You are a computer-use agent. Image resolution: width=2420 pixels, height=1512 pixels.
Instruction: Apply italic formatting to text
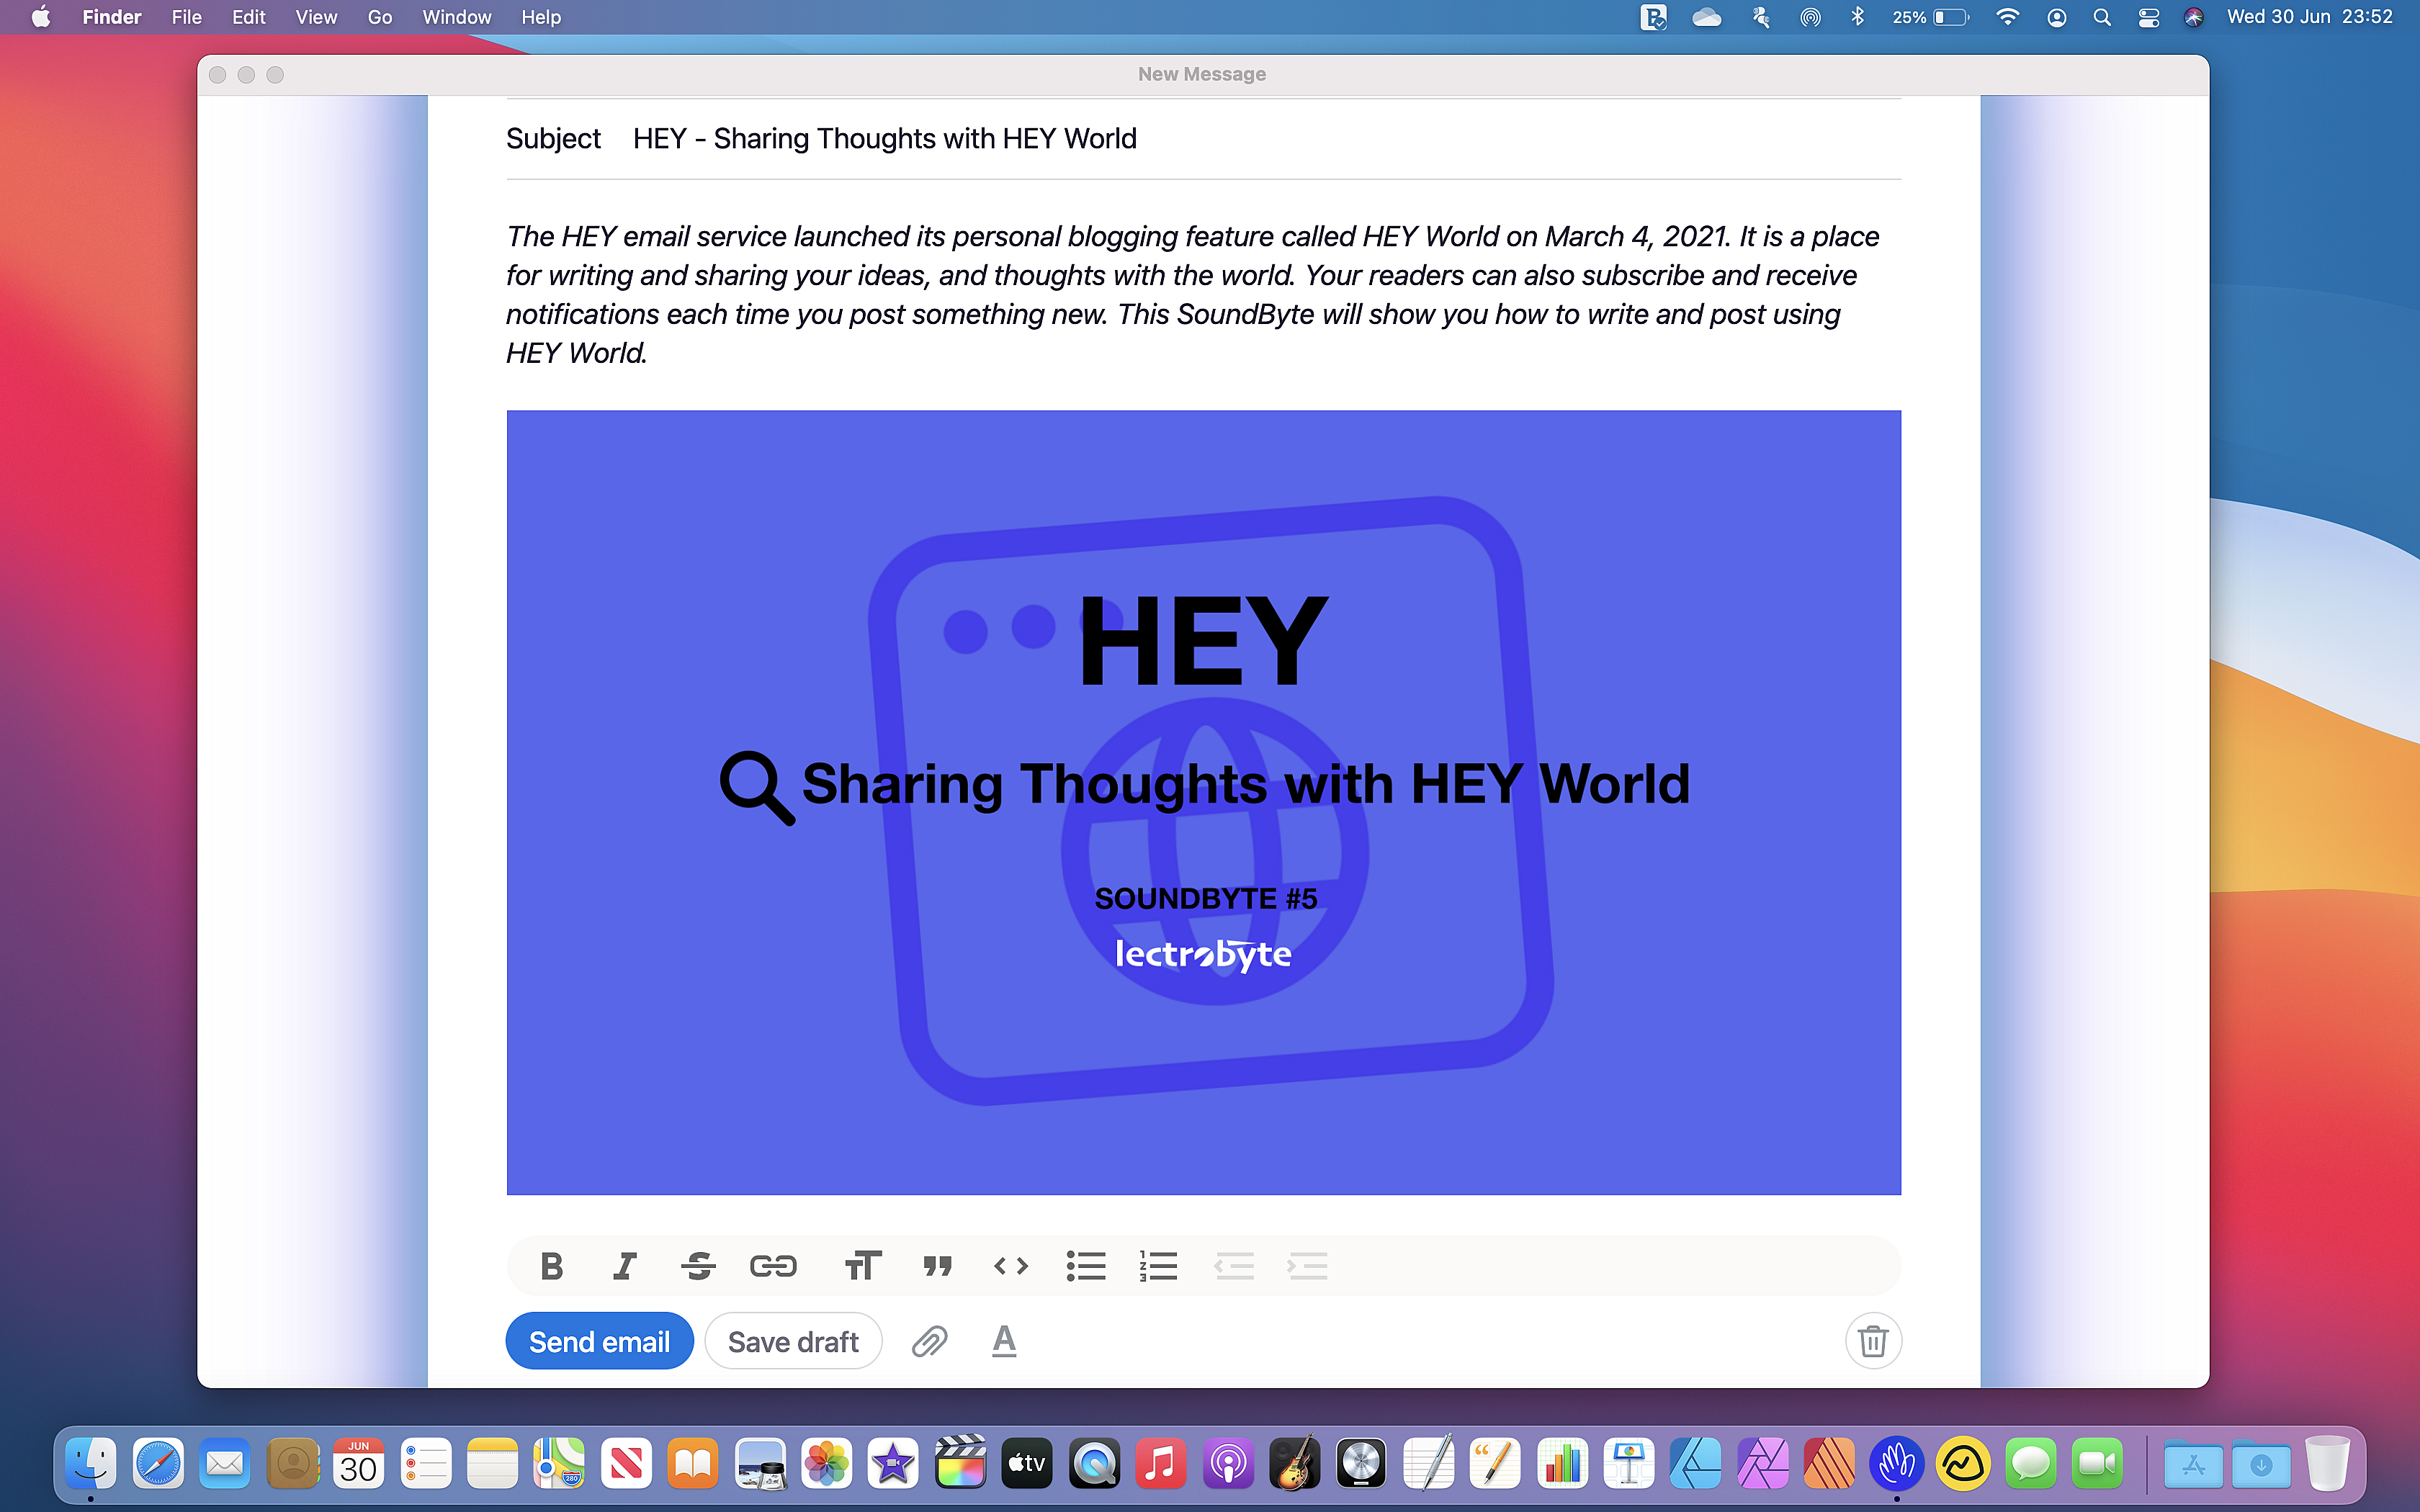tap(625, 1266)
